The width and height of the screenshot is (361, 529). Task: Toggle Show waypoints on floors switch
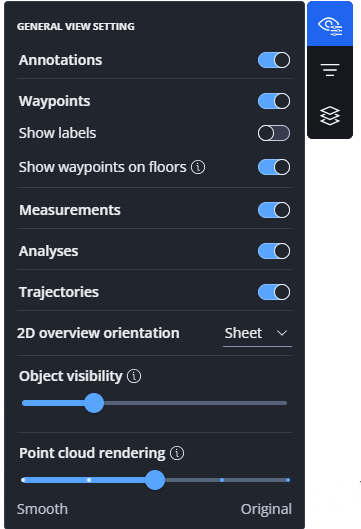274,167
